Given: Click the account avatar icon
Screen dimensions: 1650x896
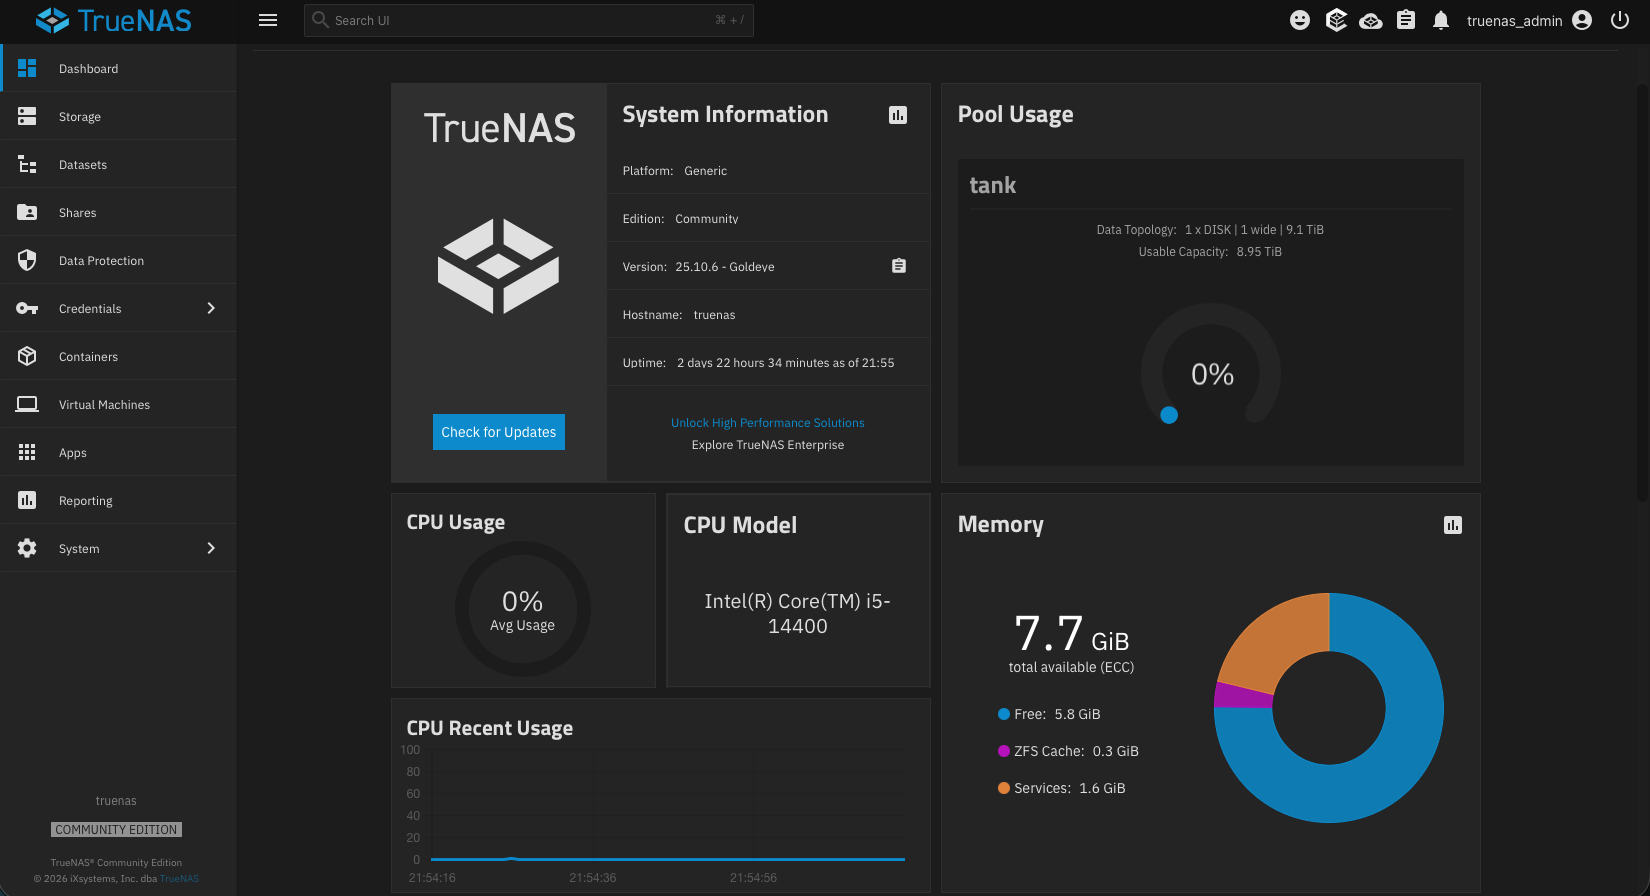Looking at the screenshot, I should [1582, 20].
